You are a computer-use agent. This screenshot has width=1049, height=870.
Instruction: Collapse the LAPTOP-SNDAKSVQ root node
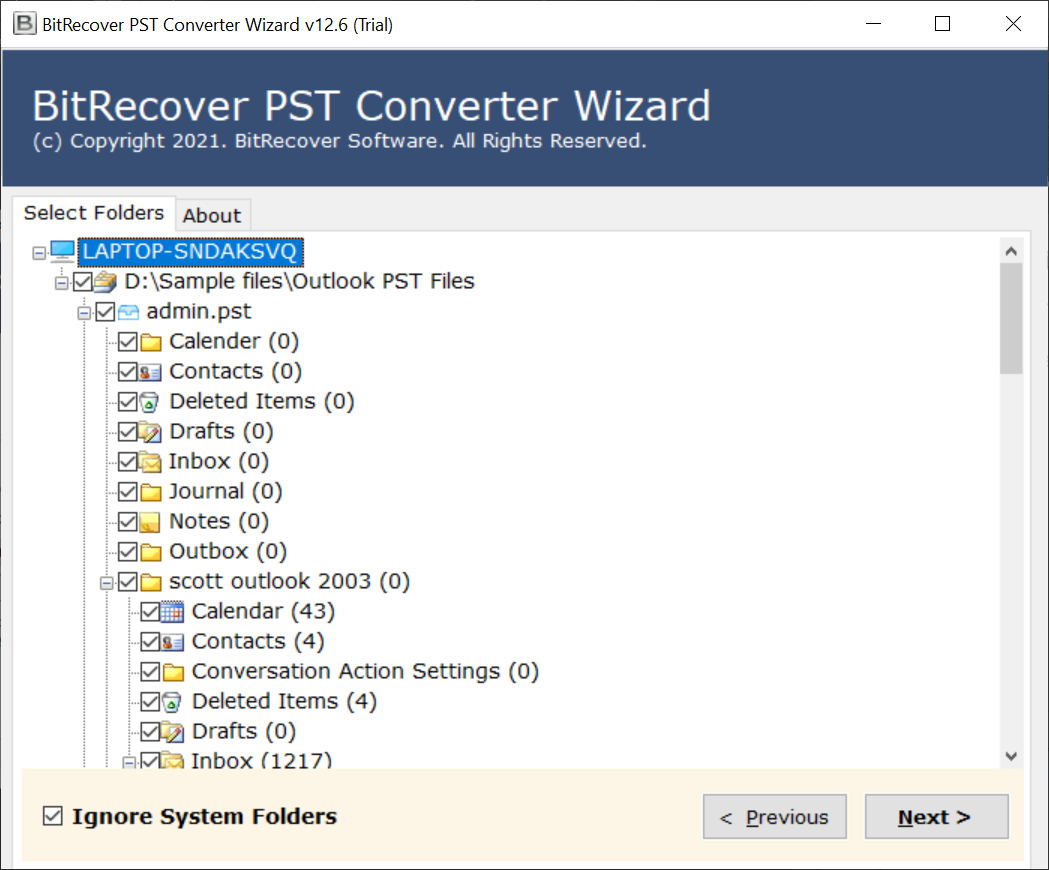tap(39, 253)
